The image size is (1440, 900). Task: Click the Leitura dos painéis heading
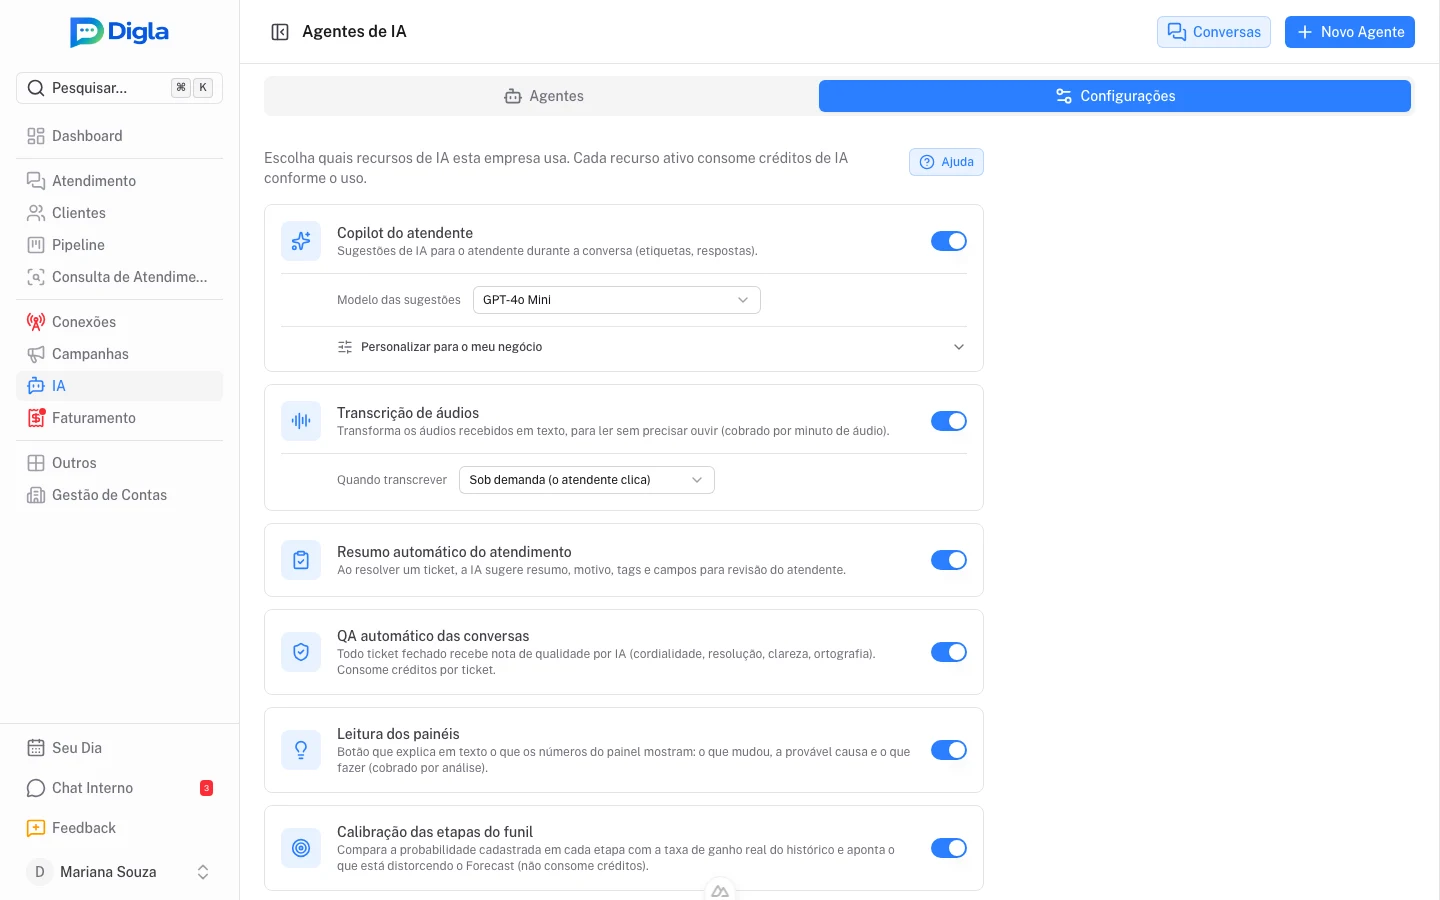pos(398,734)
